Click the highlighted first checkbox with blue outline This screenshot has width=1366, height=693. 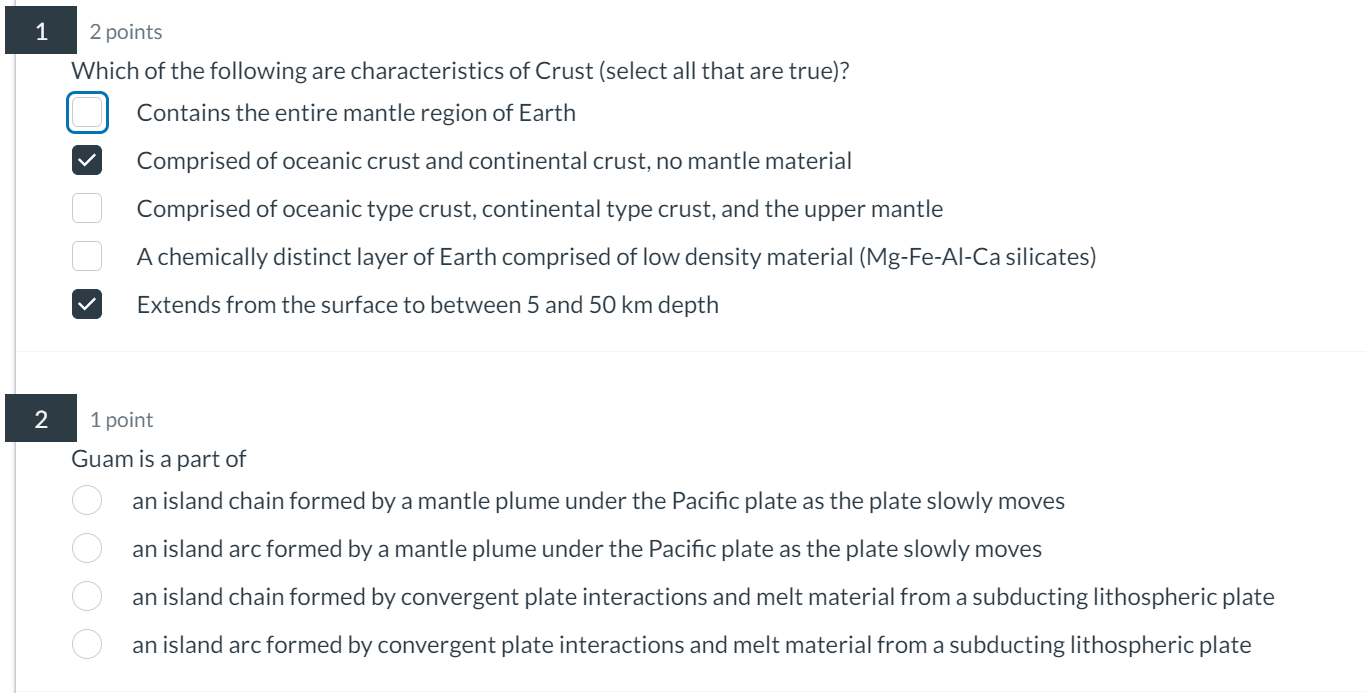pyautogui.click(x=87, y=112)
